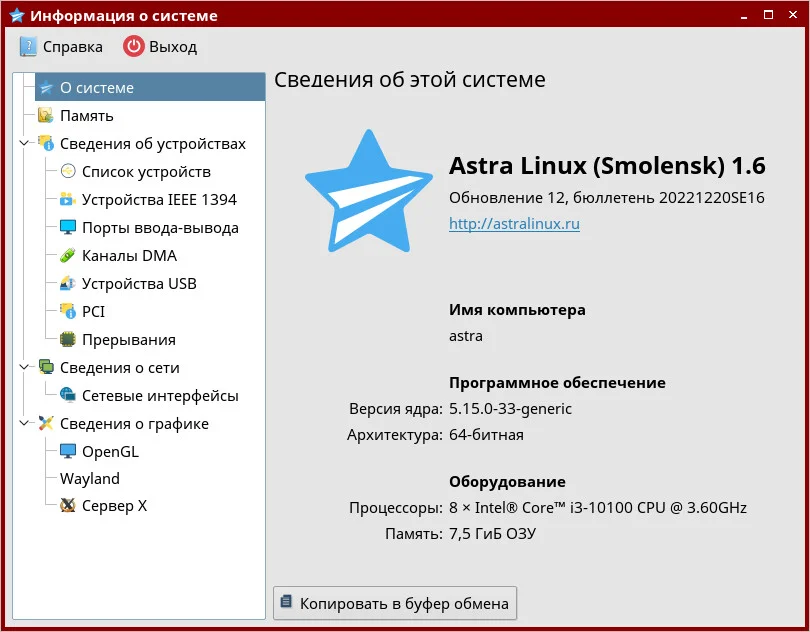
Task: Close the Информация о системе window
Action: pyautogui.click(x=793, y=15)
